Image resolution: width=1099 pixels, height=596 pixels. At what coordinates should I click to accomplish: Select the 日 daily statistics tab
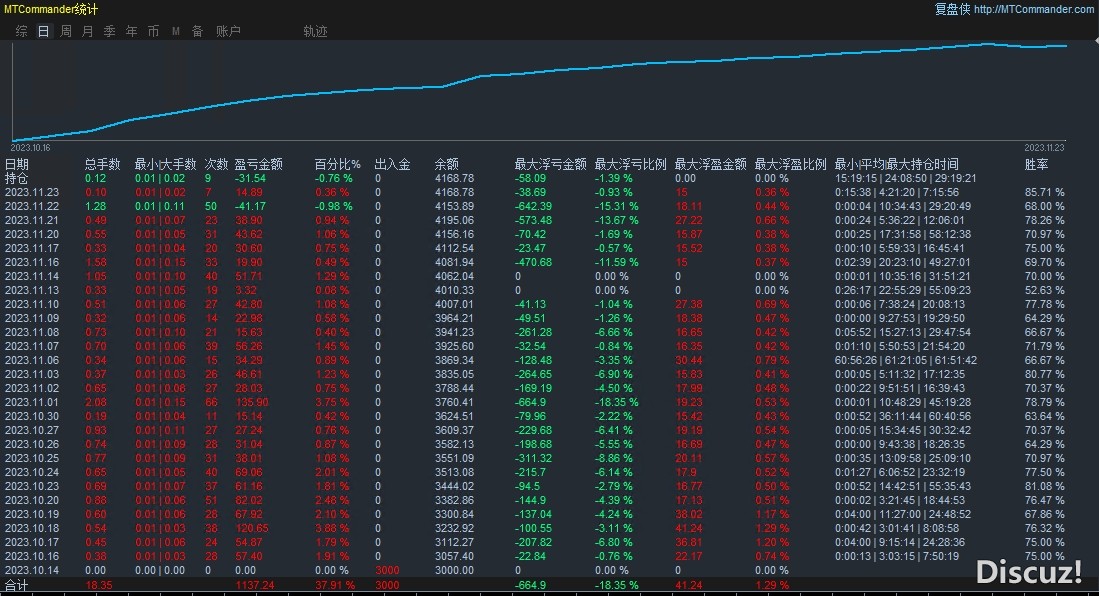[43, 31]
